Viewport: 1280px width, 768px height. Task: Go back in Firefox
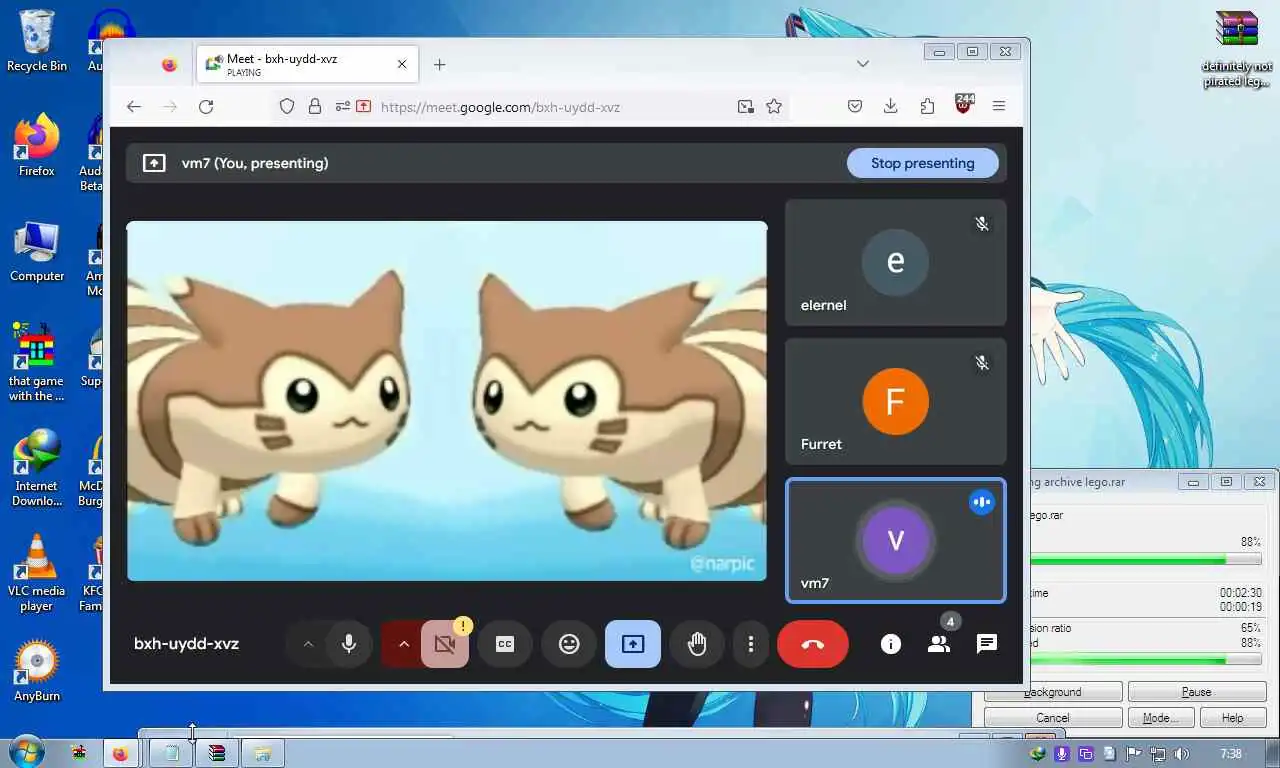(134, 107)
